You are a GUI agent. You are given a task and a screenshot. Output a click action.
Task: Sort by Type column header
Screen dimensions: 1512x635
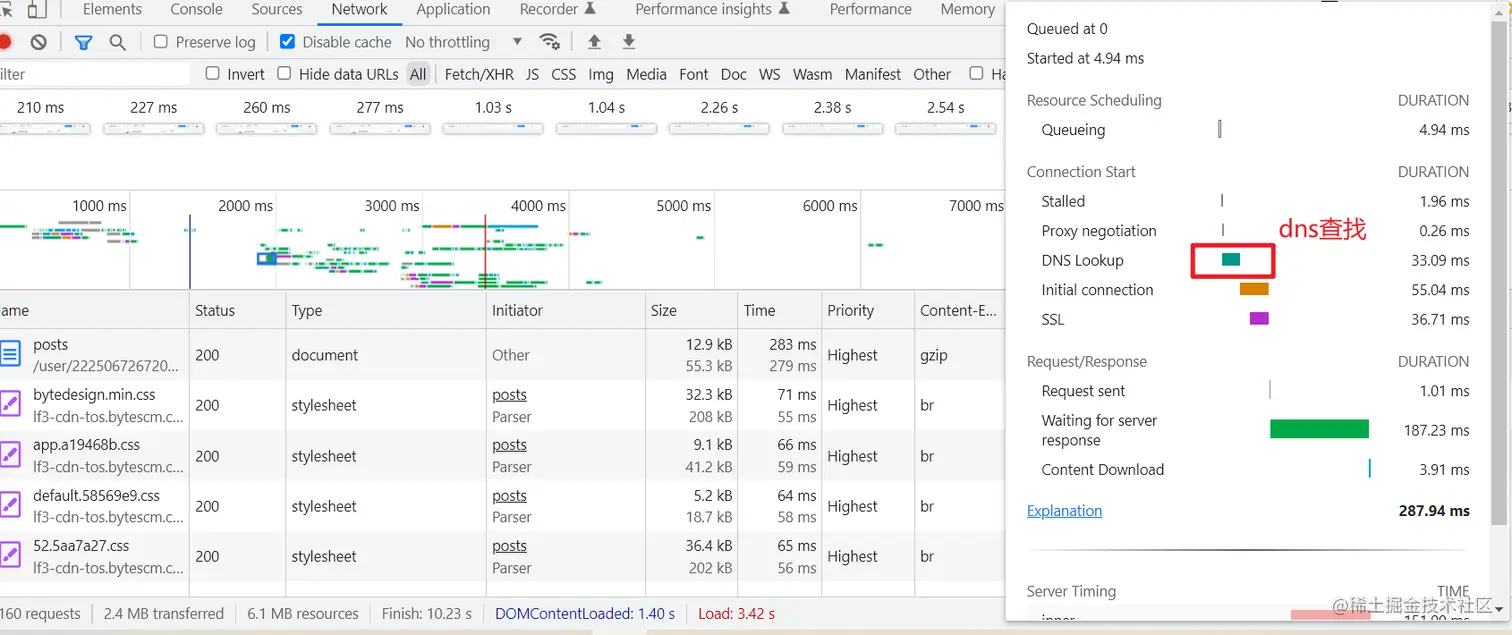[386, 310]
